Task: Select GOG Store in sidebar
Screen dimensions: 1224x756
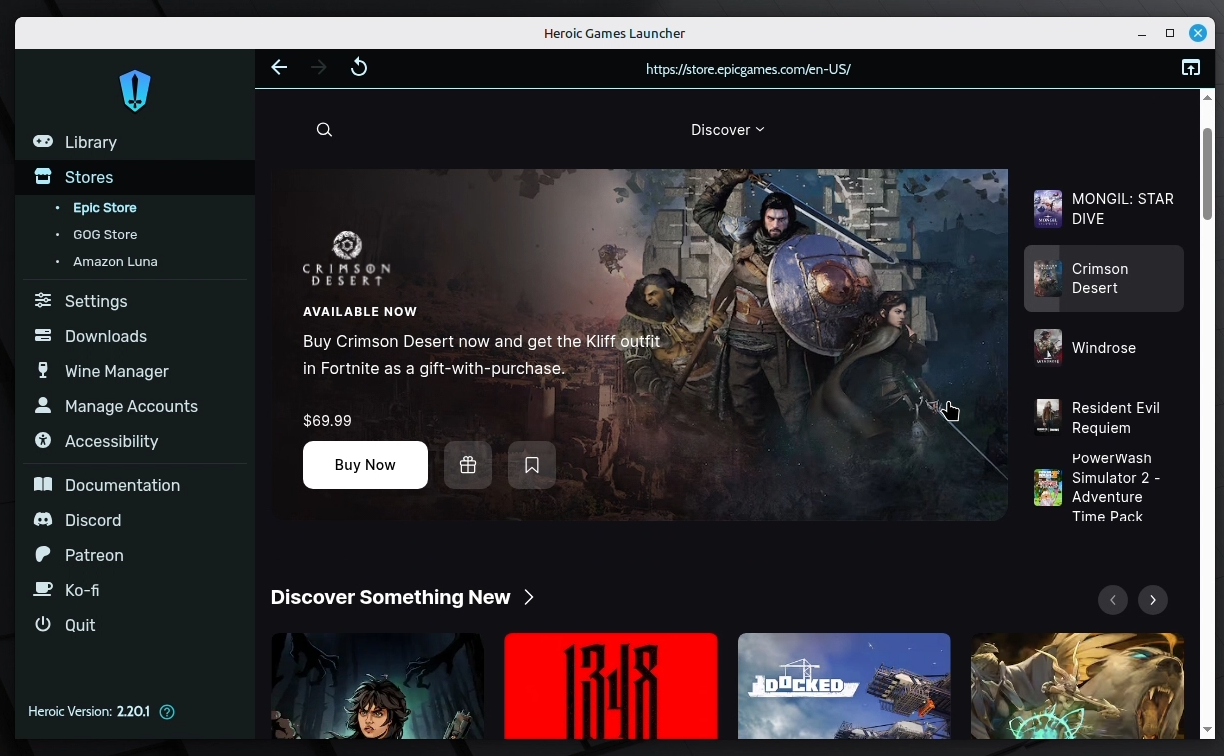Action: (x=105, y=234)
